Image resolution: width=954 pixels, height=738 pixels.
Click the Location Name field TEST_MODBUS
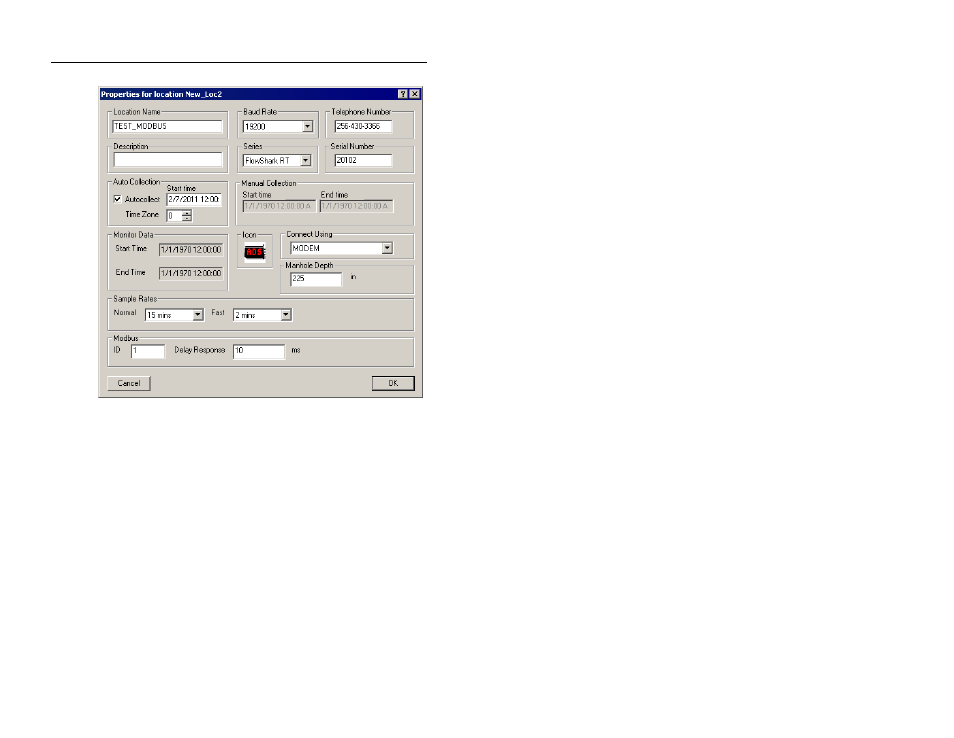coord(168,126)
